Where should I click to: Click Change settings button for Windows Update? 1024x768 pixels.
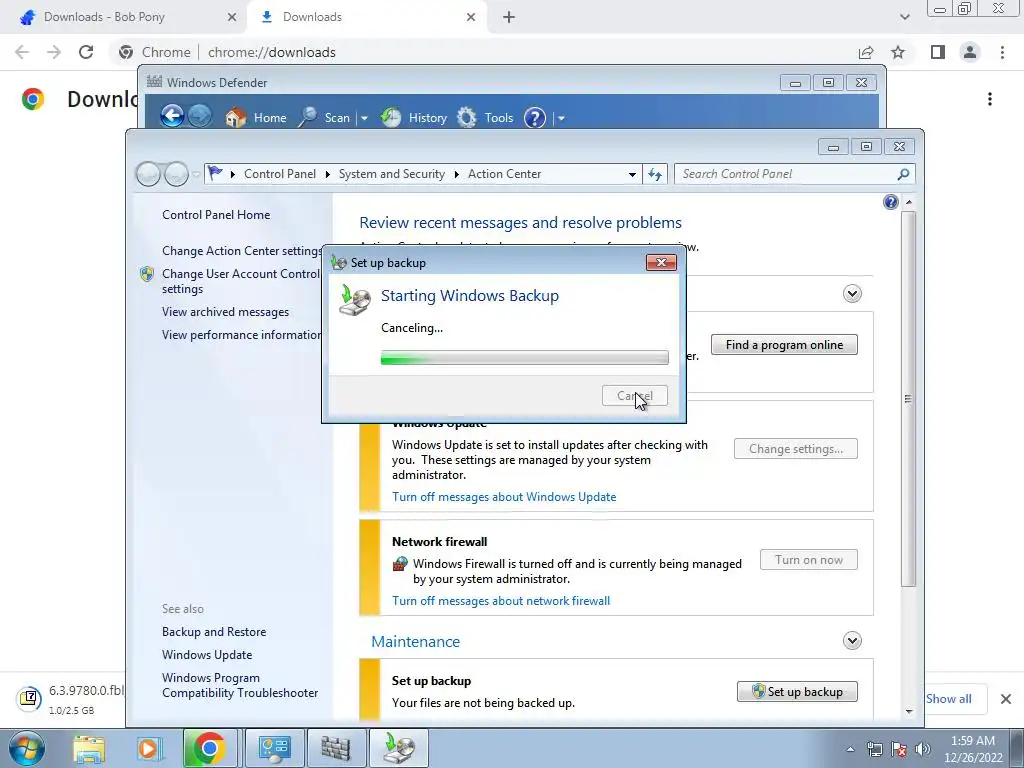coord(795,449)
